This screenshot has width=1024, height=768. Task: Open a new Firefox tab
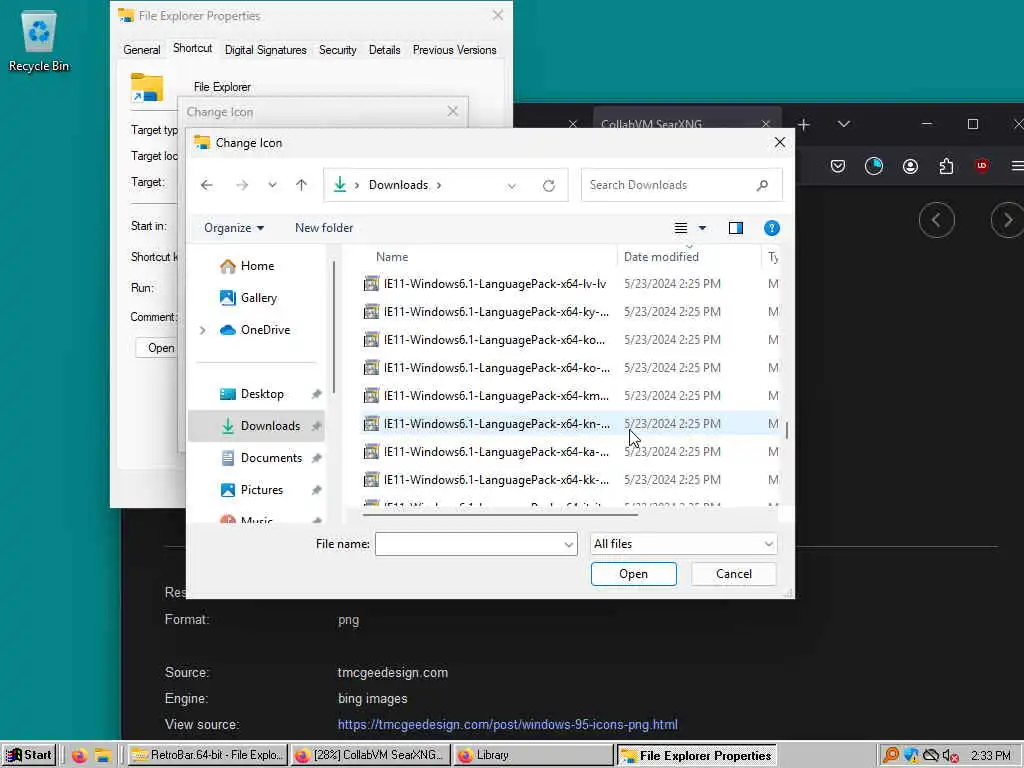point(804,124)
